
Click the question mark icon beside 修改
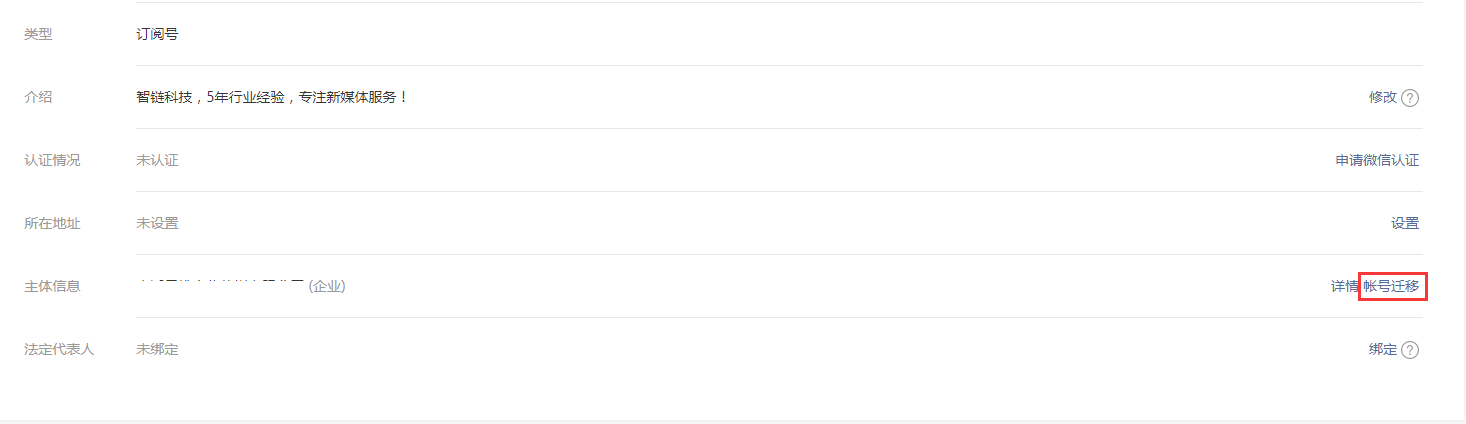[1410, 98]
